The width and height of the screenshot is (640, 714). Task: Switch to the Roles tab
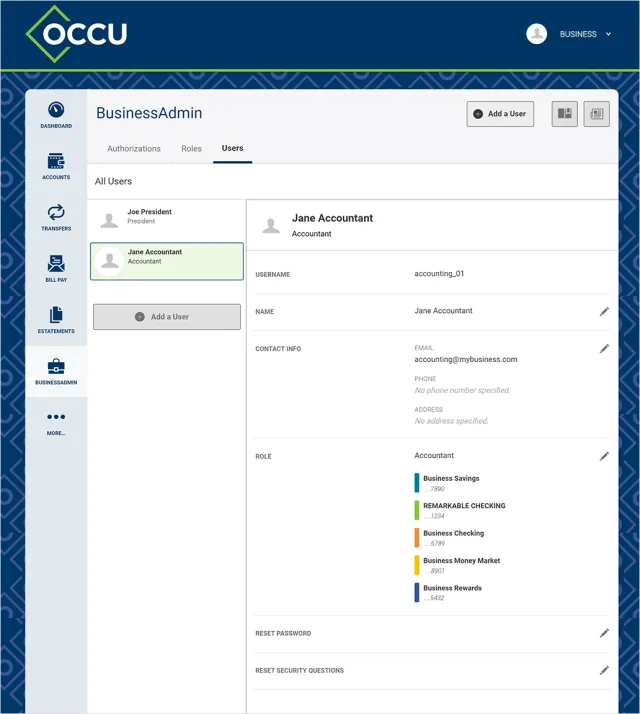click(x=191, y=148)
